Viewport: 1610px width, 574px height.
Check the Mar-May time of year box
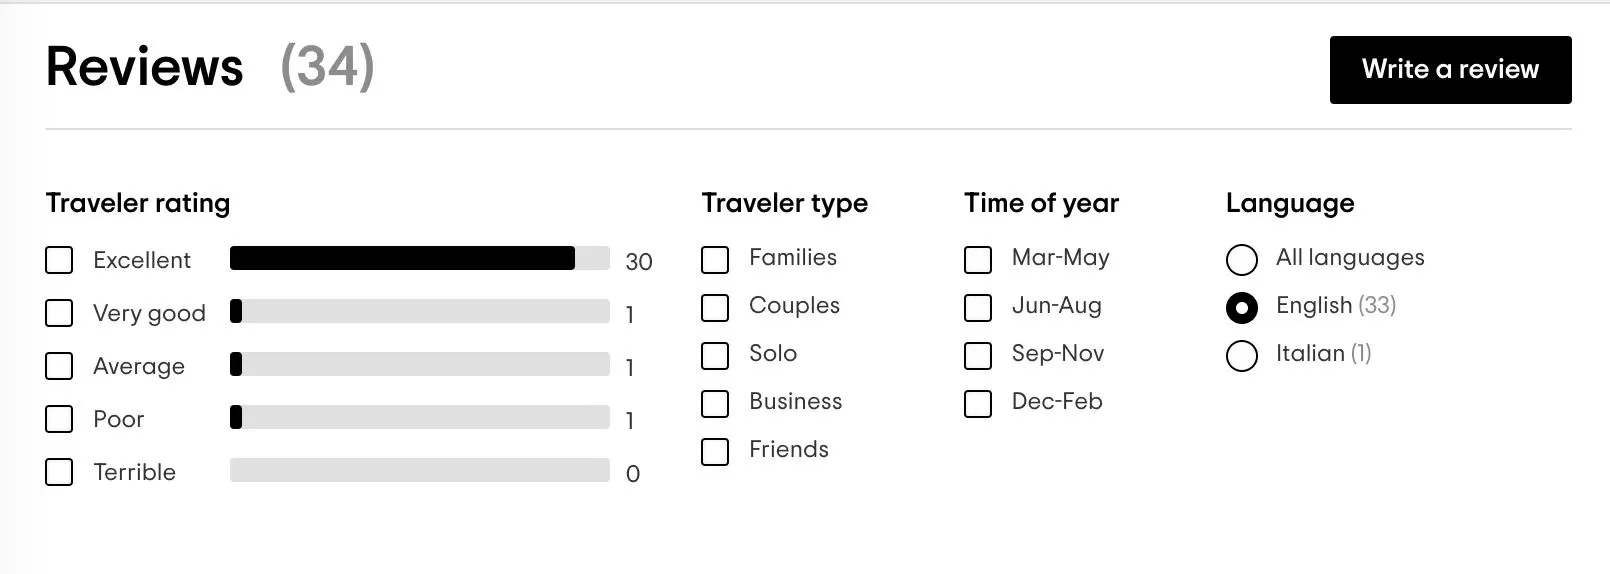point(978,260)
